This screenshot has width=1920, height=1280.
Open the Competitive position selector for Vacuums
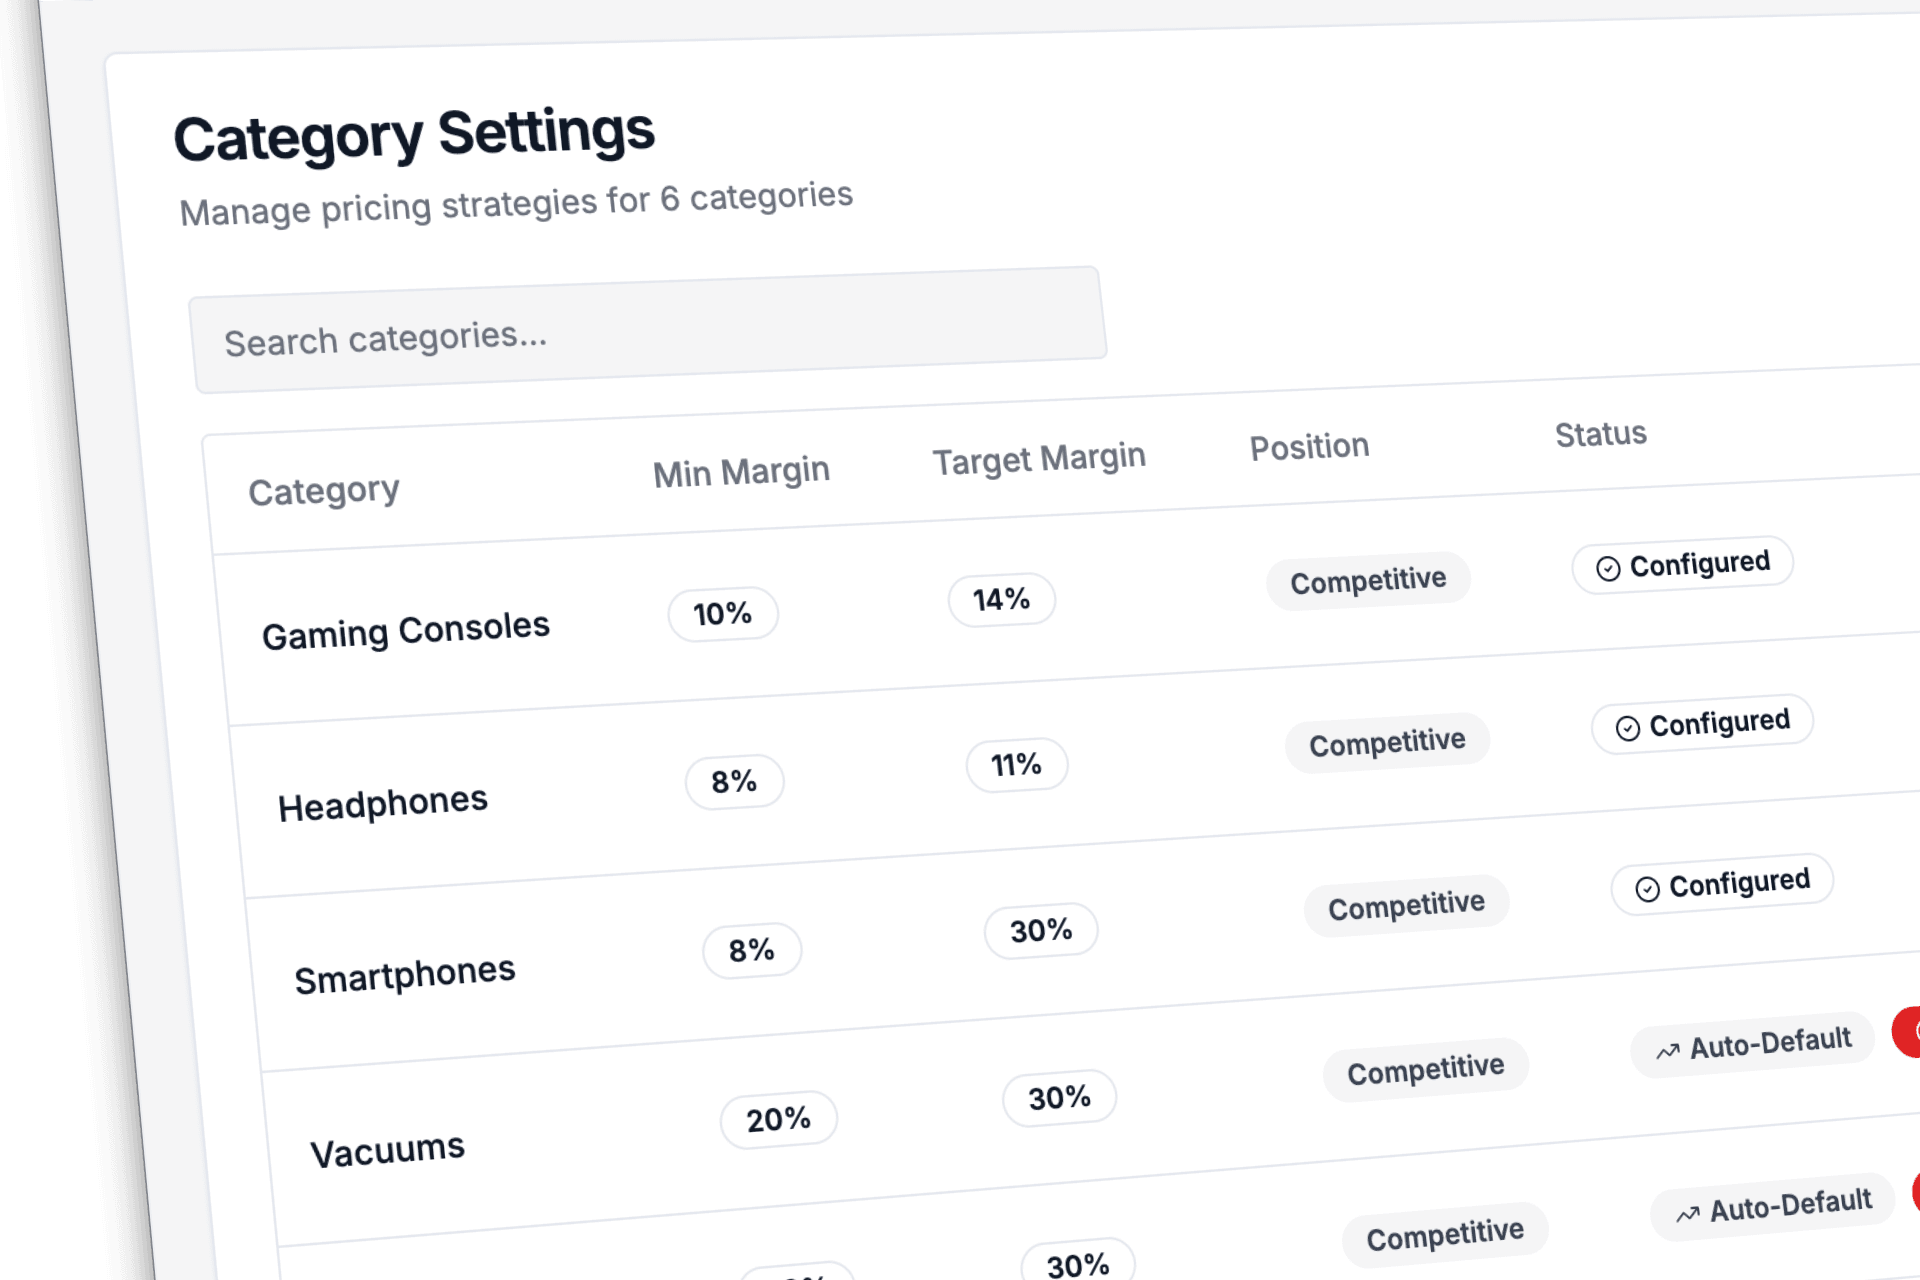[1425, 1068]
